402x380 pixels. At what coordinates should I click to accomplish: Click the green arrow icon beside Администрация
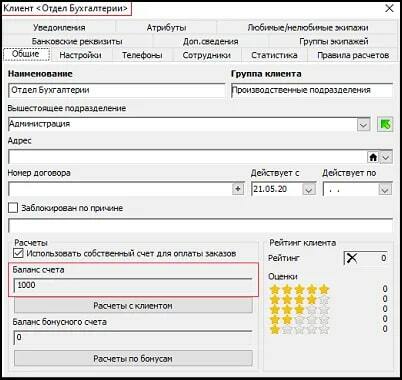385,125
